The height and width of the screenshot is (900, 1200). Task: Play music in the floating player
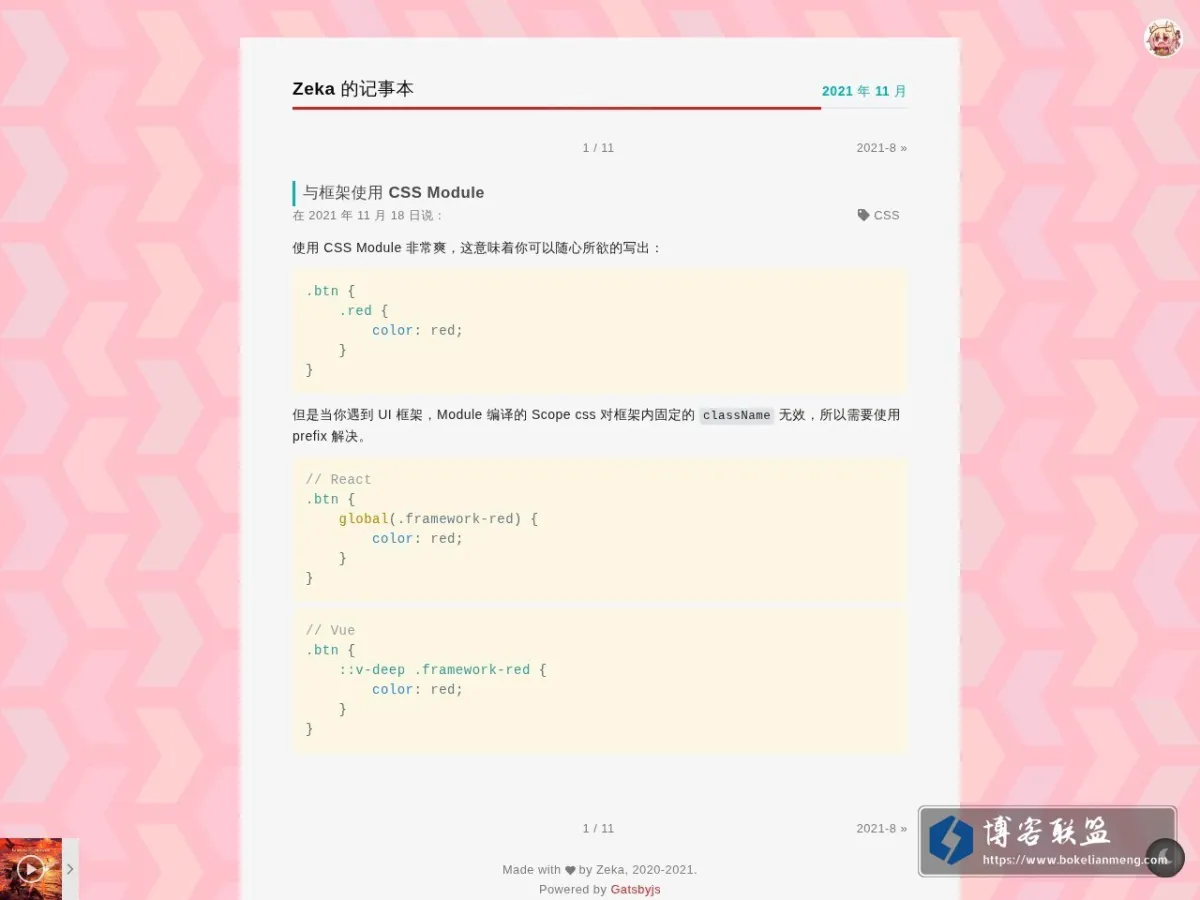click(x=31, y=869)
